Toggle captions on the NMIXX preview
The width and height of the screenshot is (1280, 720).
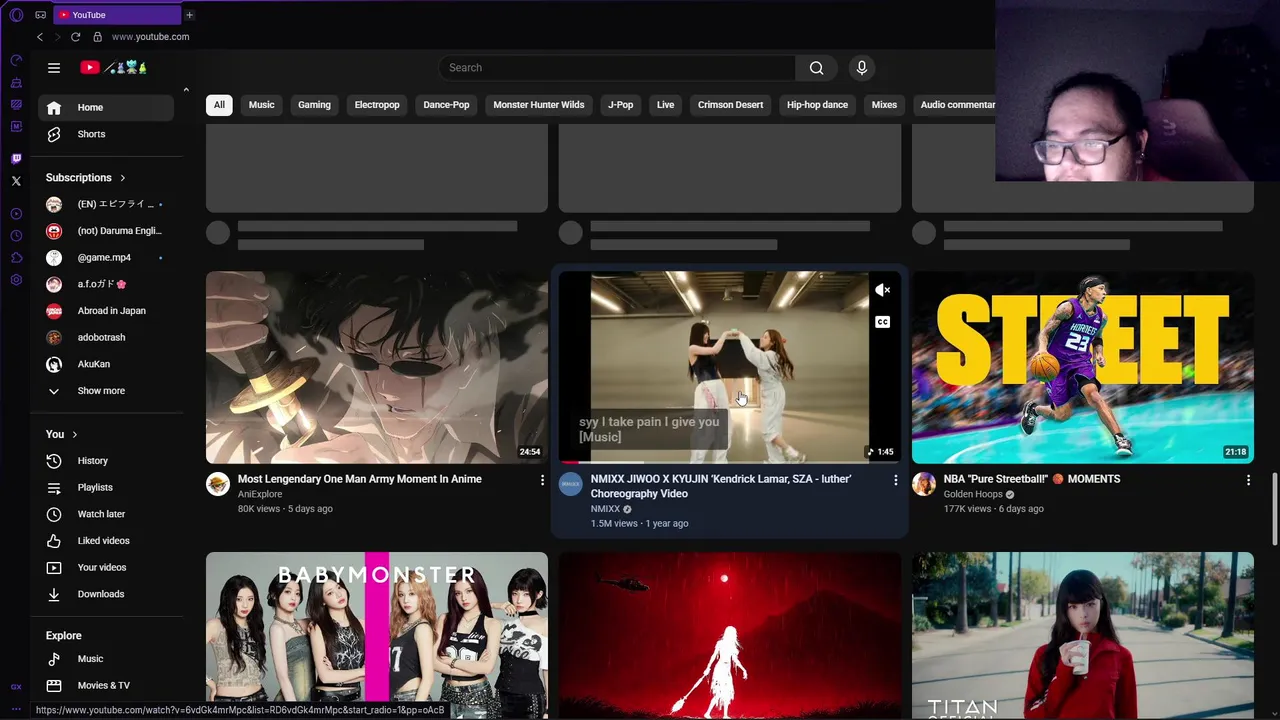click(882, 322)
